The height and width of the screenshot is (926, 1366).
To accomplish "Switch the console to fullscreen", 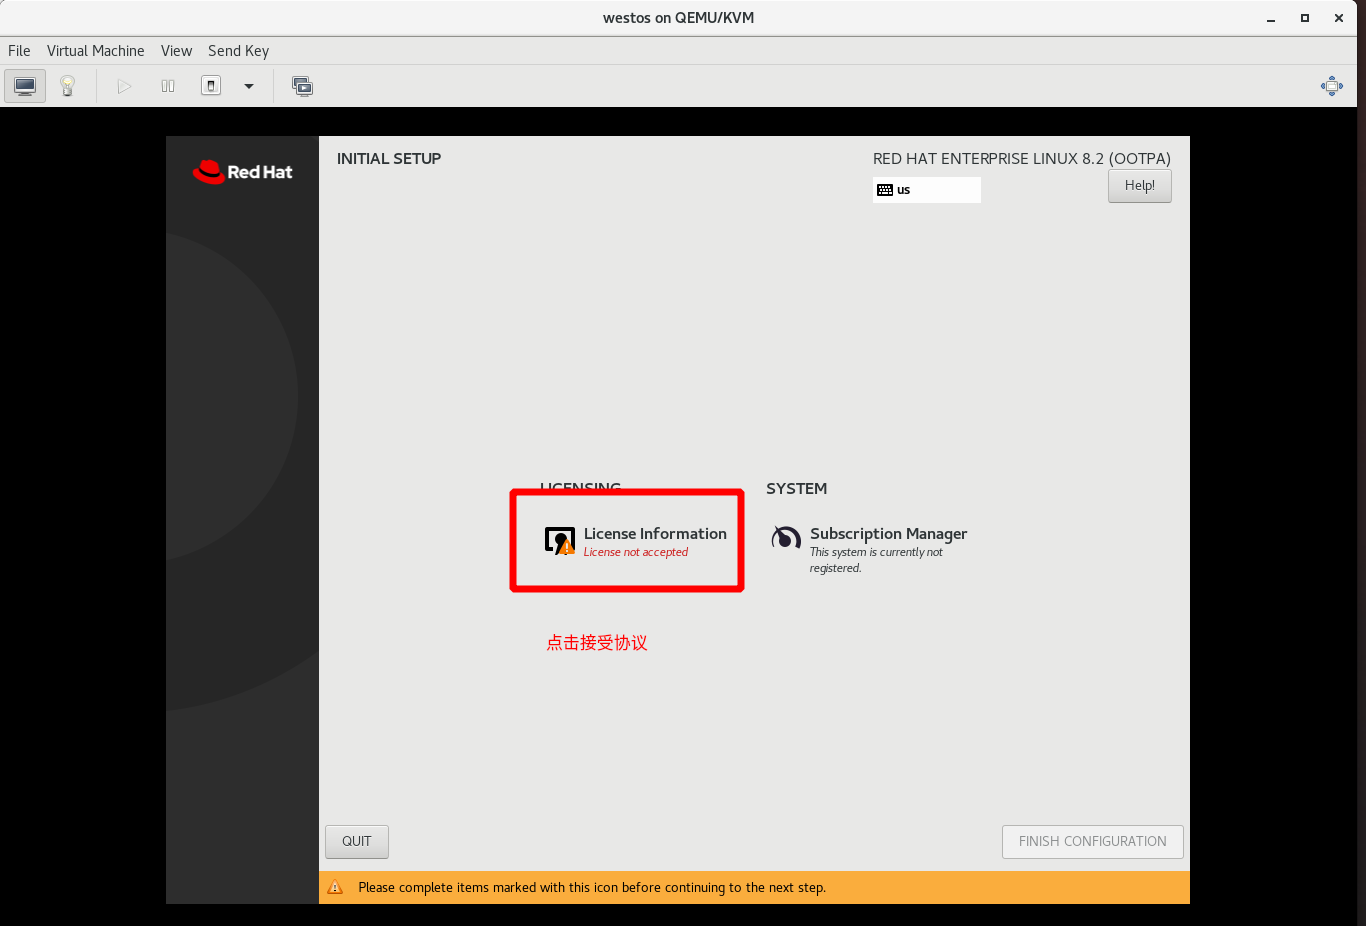I will coord(1331,86).
